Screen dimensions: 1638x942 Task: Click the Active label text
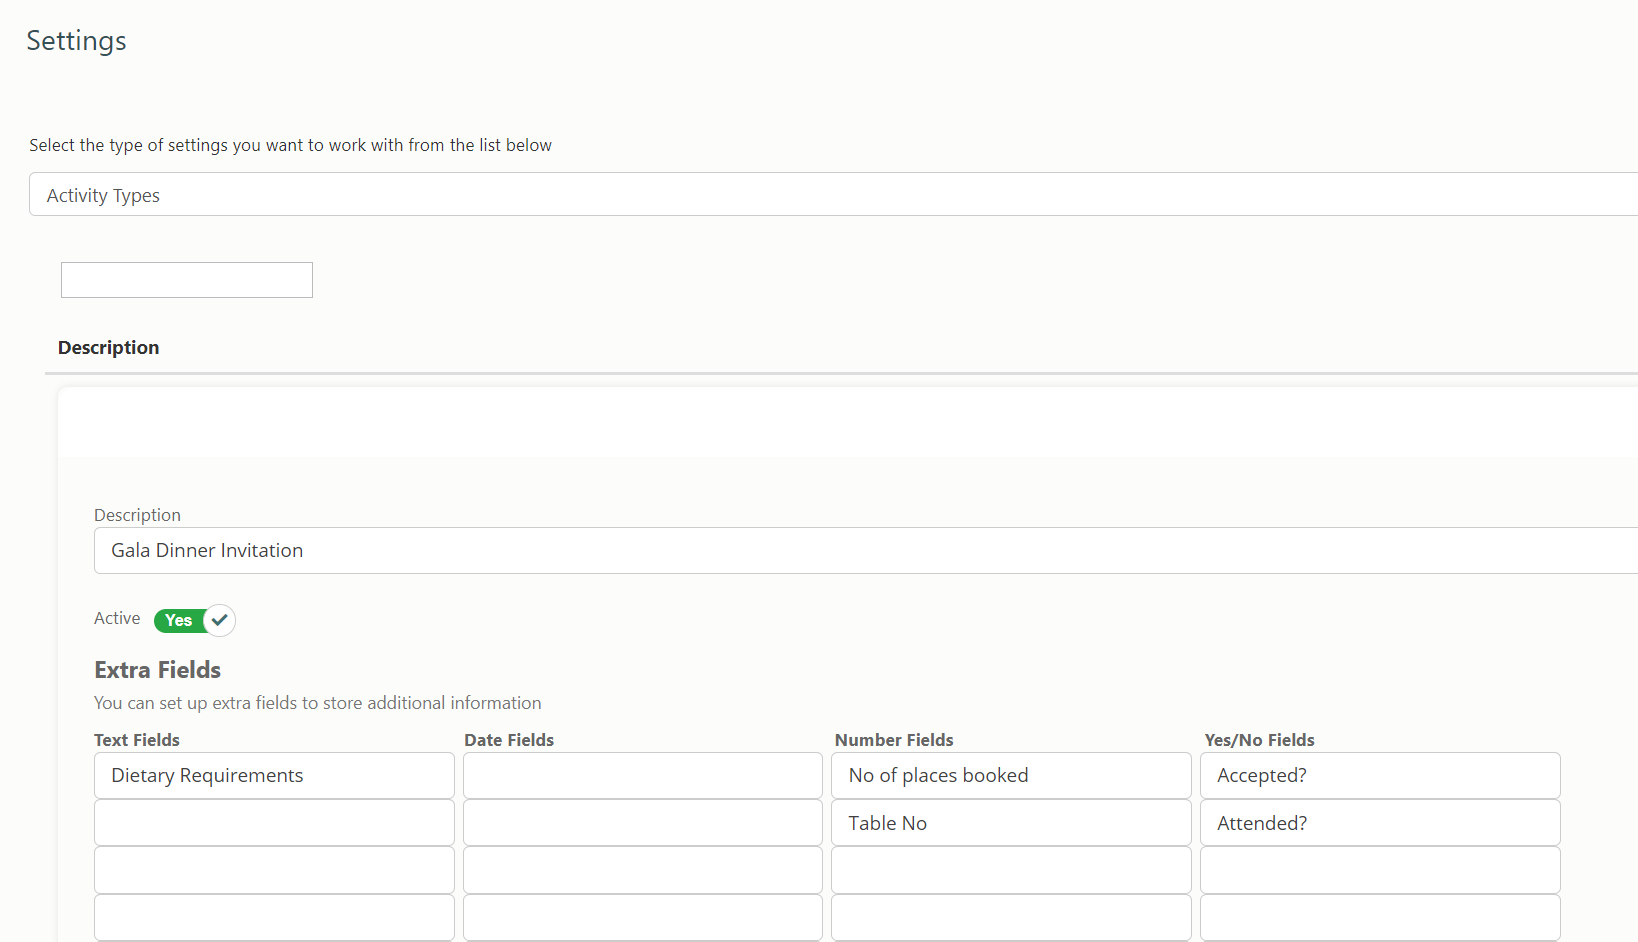tap(117, 618)
